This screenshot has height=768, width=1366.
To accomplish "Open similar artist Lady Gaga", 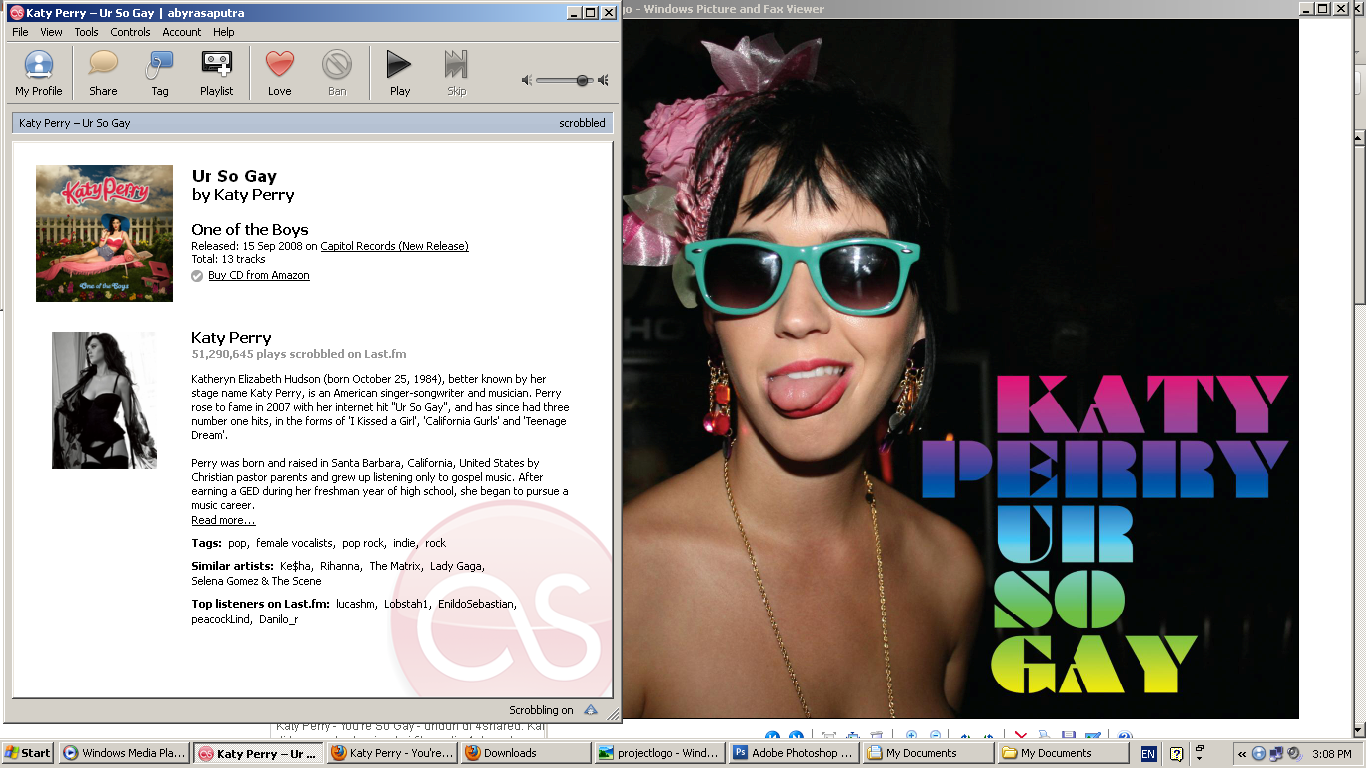I will (x=456, y=566).
